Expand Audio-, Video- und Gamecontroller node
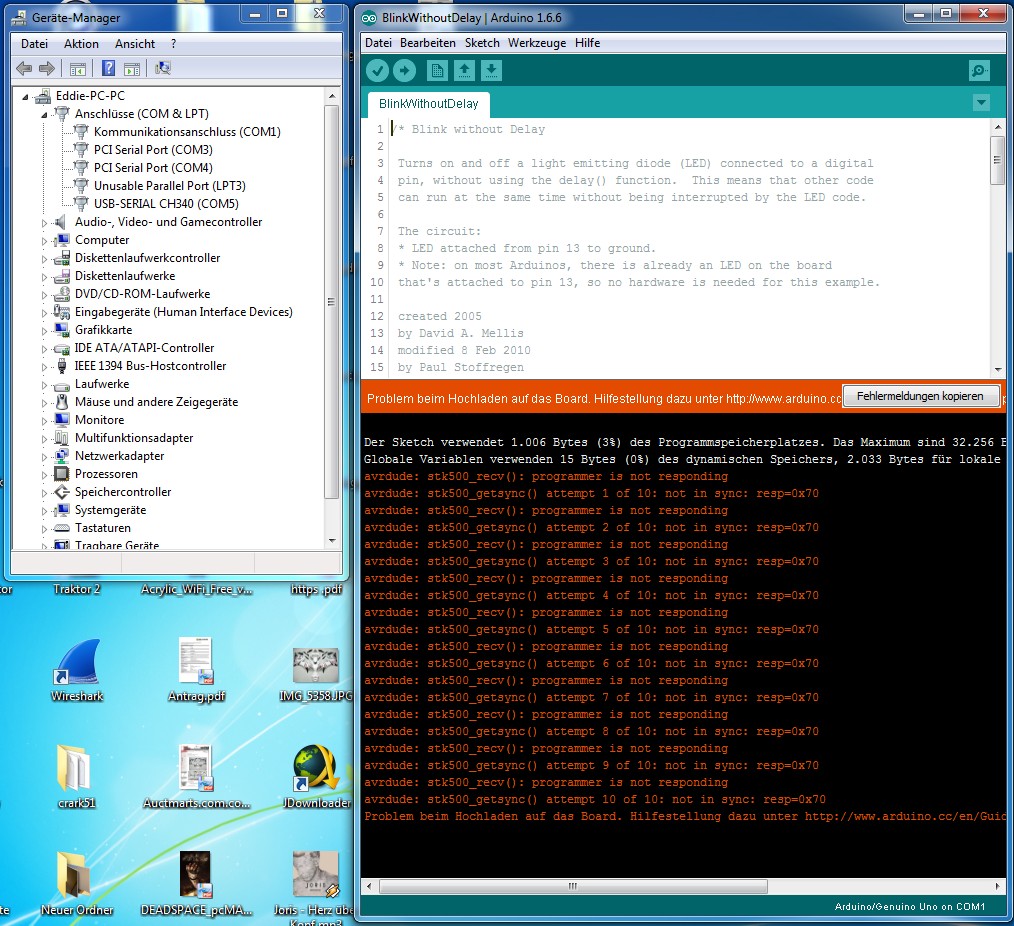This screenshot has width=1014, height=926. [45, 223]
